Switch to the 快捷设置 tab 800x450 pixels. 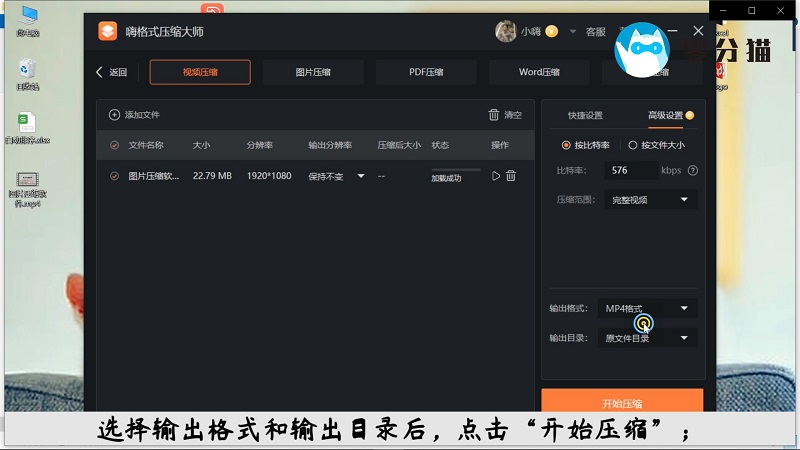click(585, 115)
